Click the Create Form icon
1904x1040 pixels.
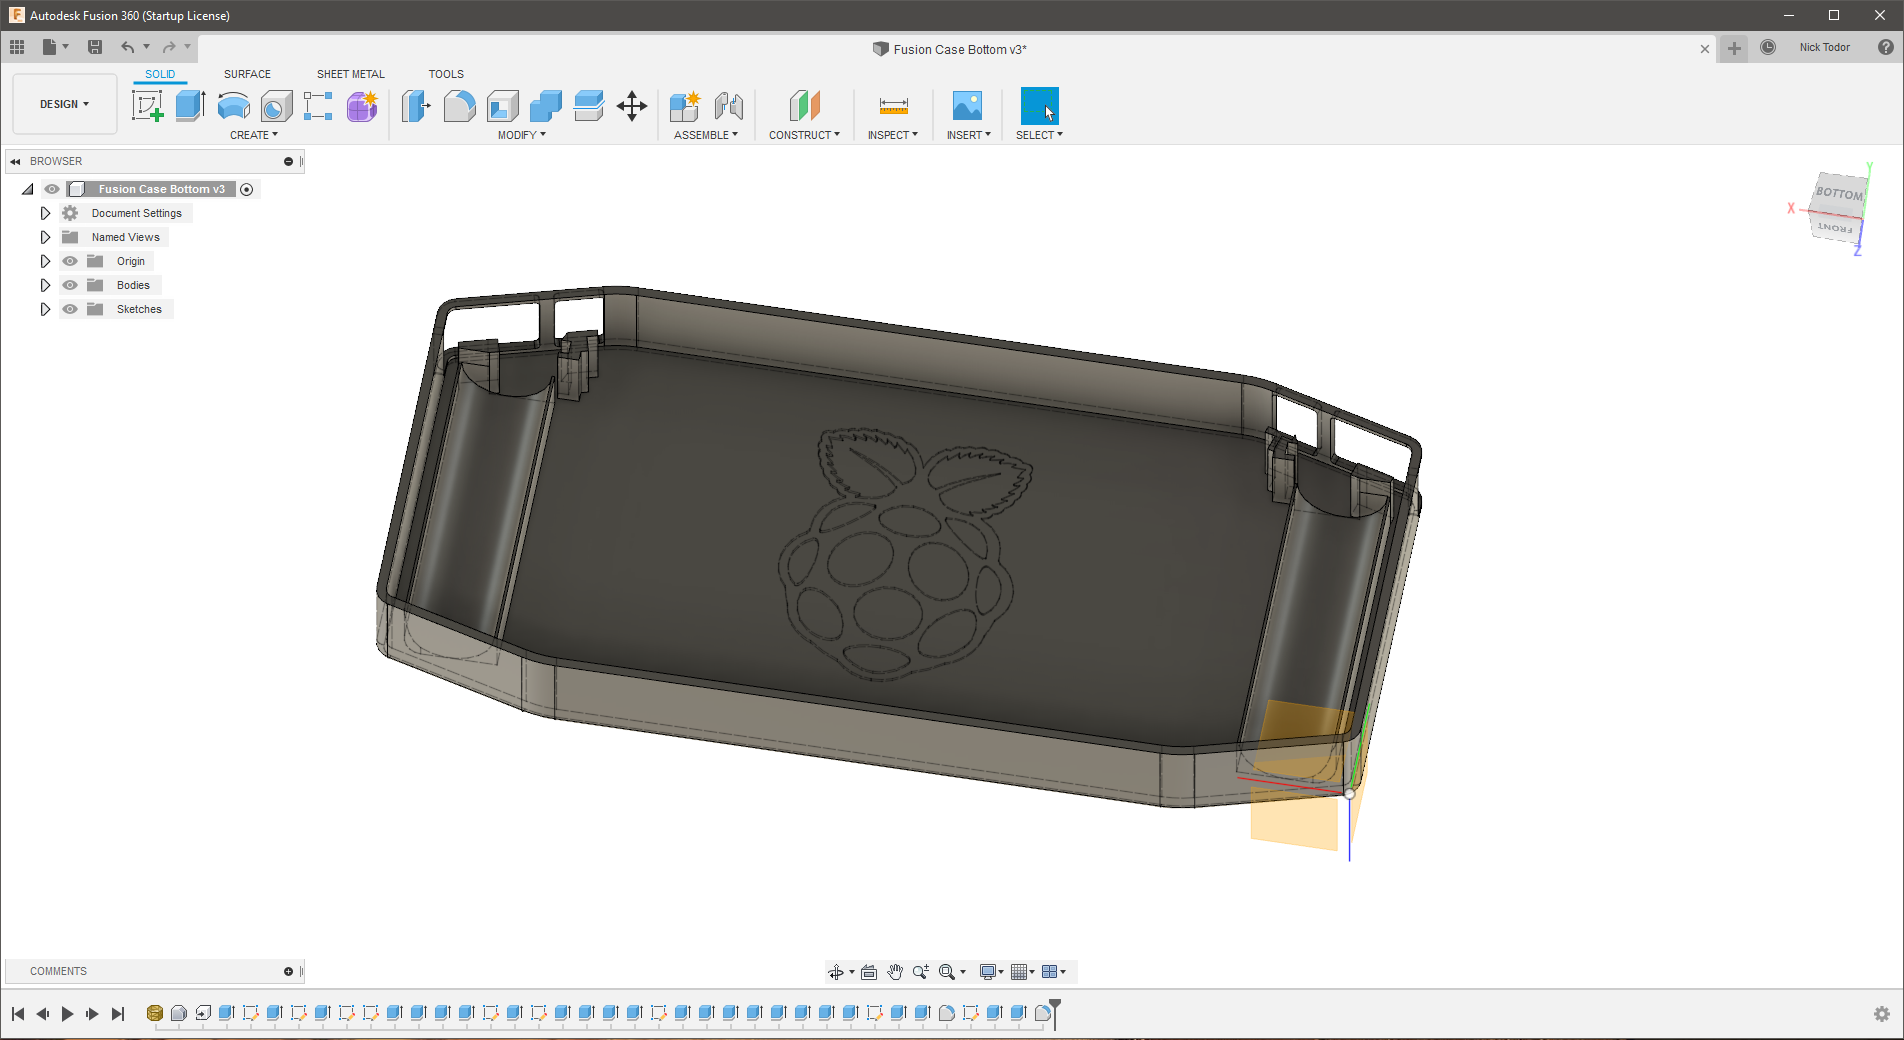(362, 106)
